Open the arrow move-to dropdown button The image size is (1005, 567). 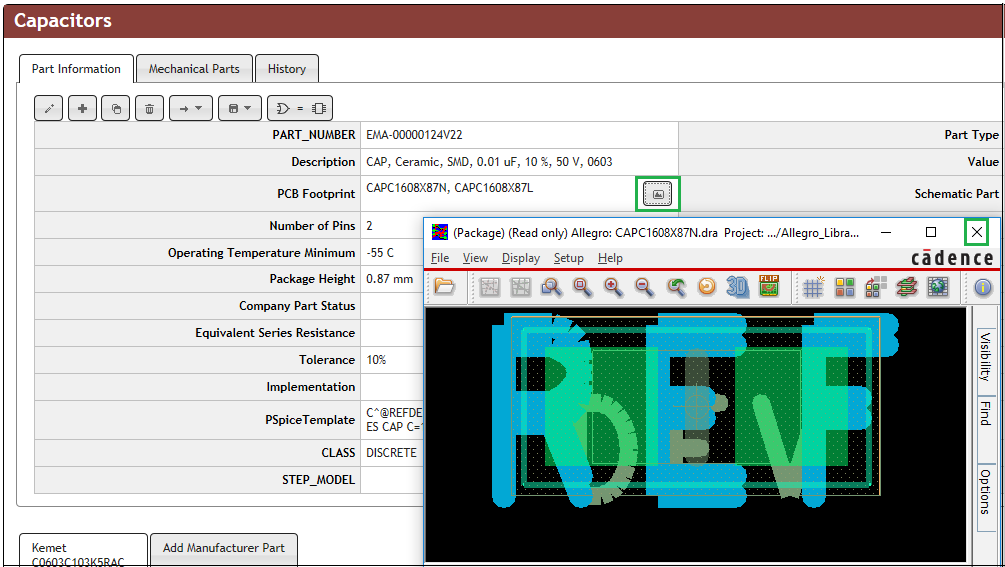click(x=190, y=108)
